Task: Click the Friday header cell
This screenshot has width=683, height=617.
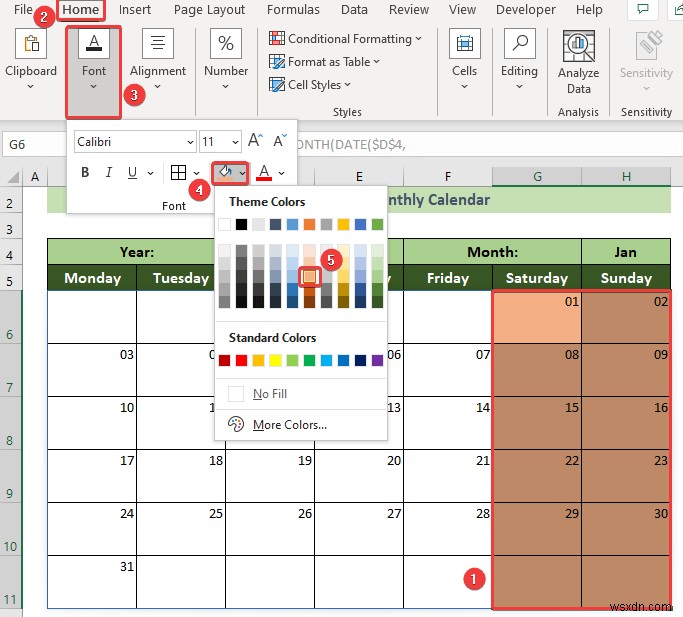Action: point(448,278)
